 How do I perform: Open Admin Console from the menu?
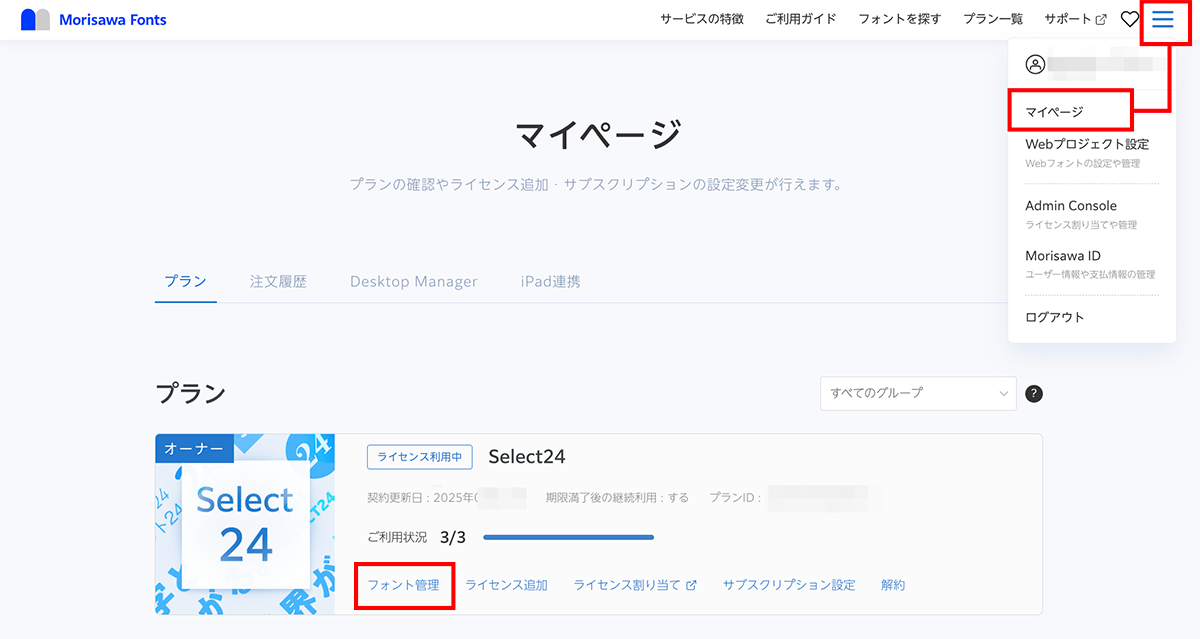[x=1071, y=206]
